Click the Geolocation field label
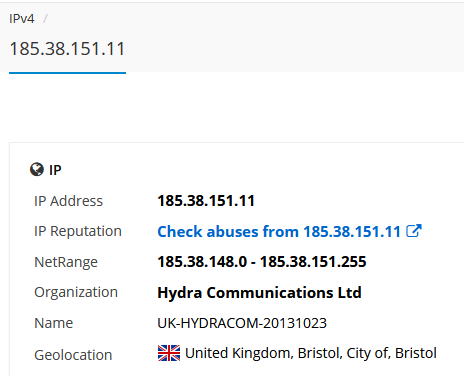Viewport: 464px width, 376px height. (73, 355)
